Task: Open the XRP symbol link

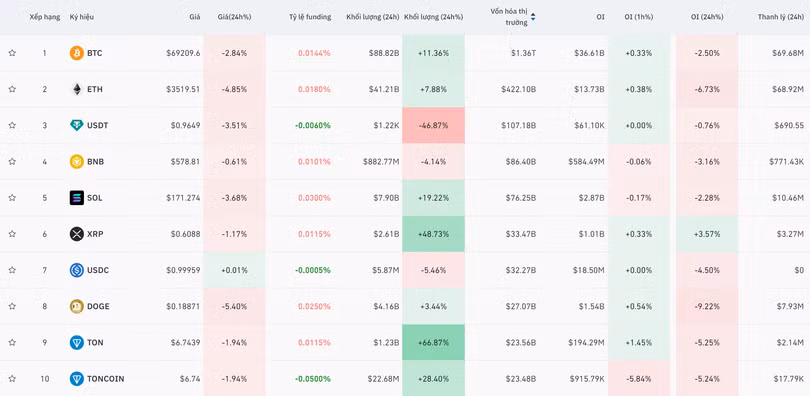Action: tap(95, 233)
